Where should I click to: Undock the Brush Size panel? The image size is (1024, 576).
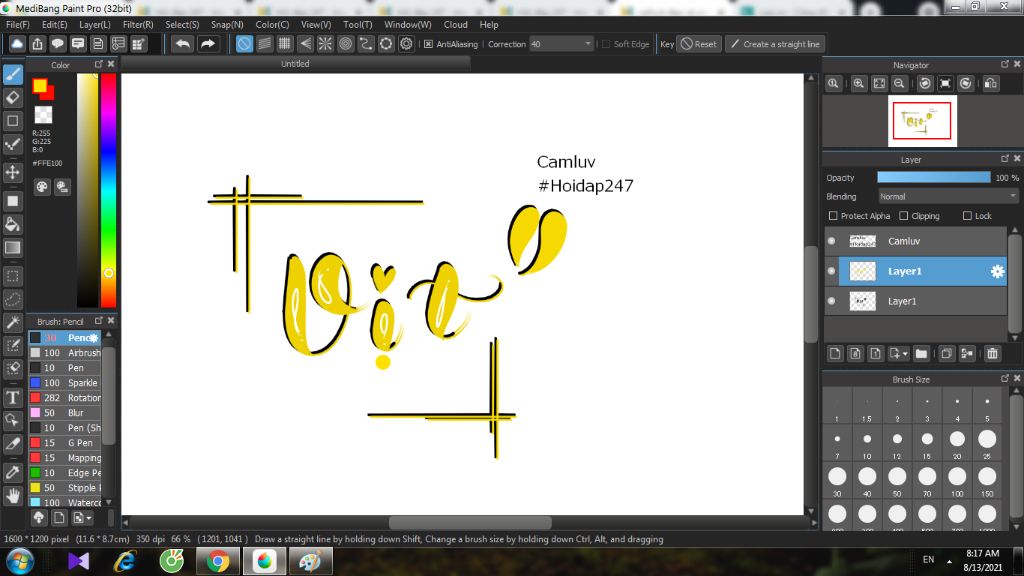[1004, 378]
